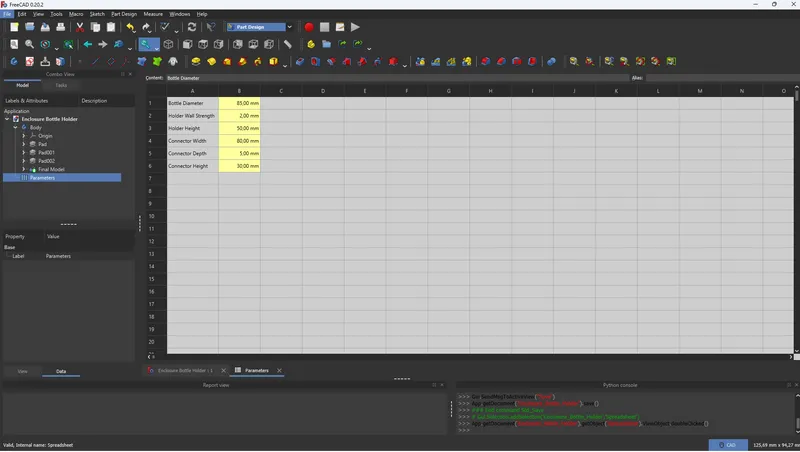Image resolution: width=800 pixels, height=452 pixels.
Task: Switch to Model tab in Combo View
Action: [x=22, y=86]
